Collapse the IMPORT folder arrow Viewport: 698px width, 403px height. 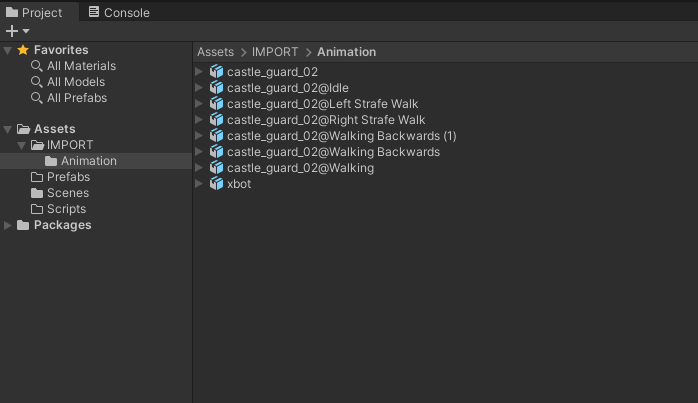coord(23,145)
